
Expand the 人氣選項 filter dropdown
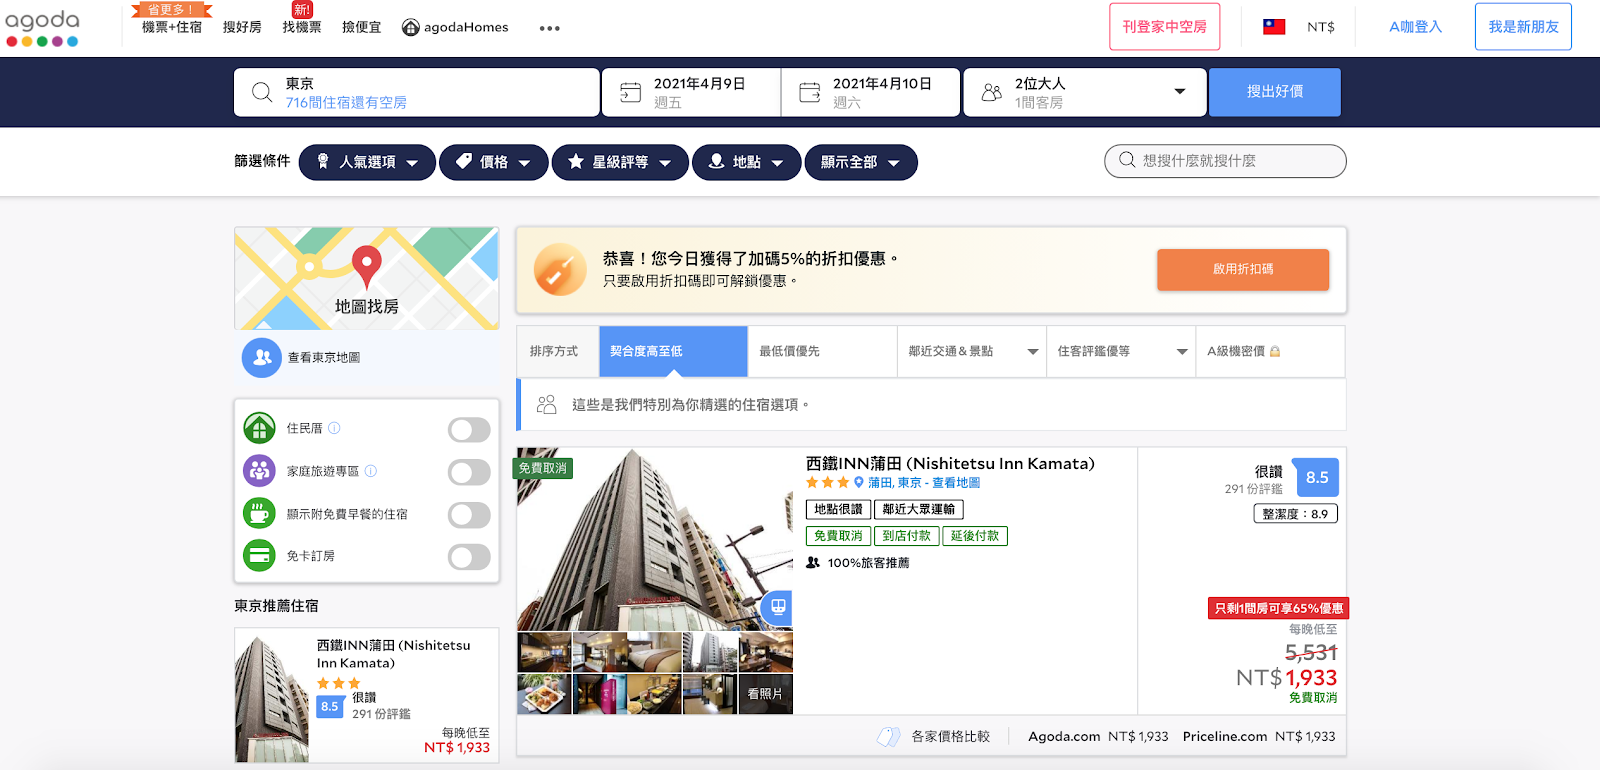pos(367,162)
